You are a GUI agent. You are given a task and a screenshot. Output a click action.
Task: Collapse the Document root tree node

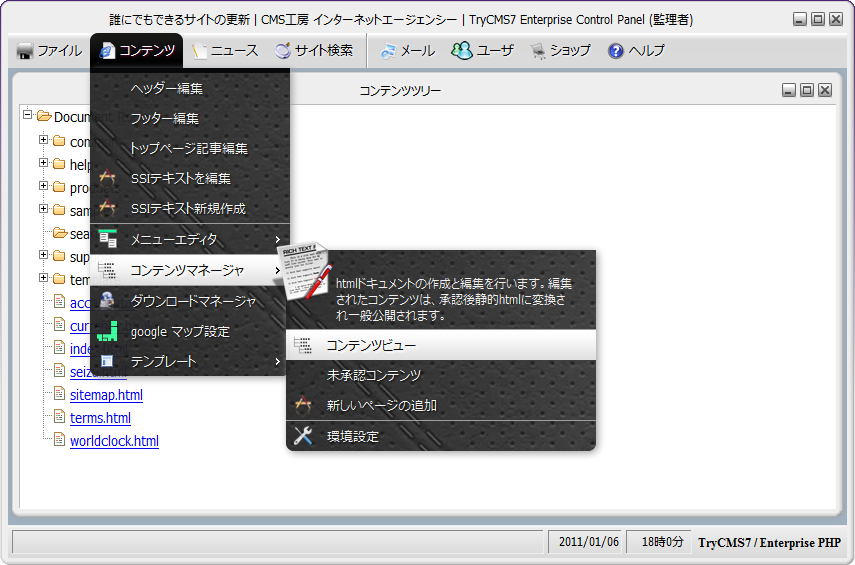pos(28,116)
